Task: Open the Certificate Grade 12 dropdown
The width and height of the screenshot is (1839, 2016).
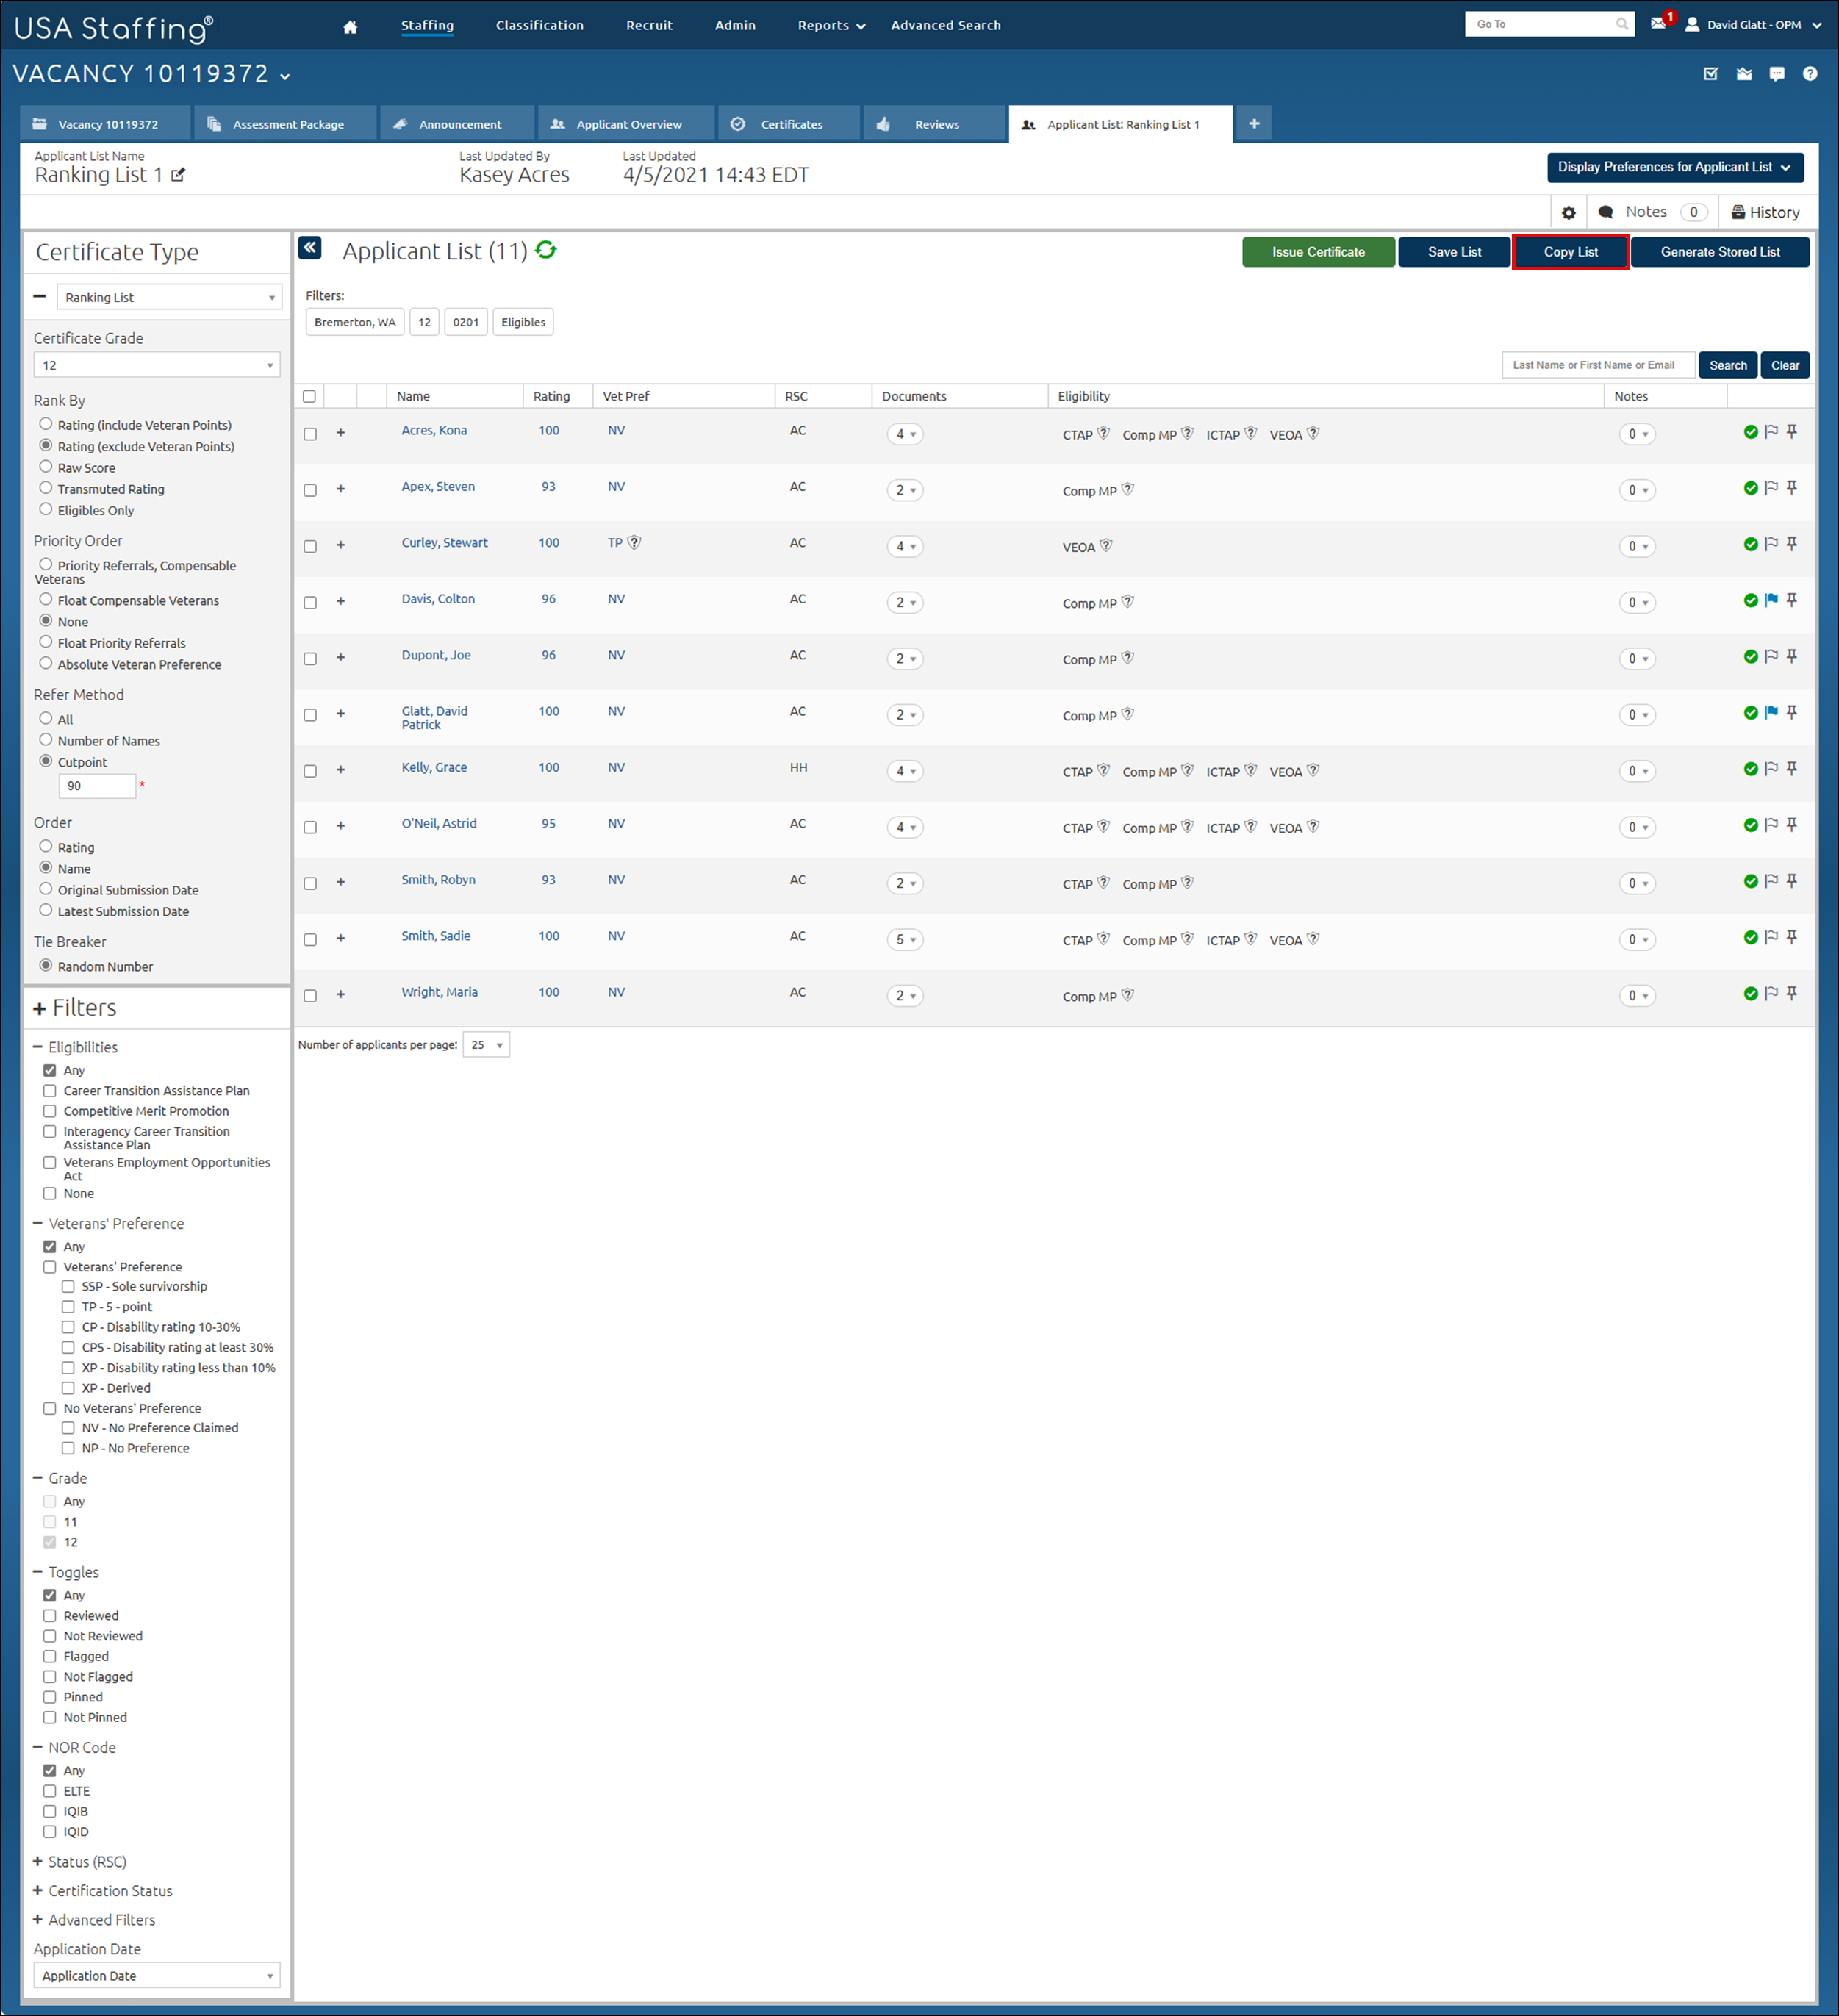Action: pos(157,365)
